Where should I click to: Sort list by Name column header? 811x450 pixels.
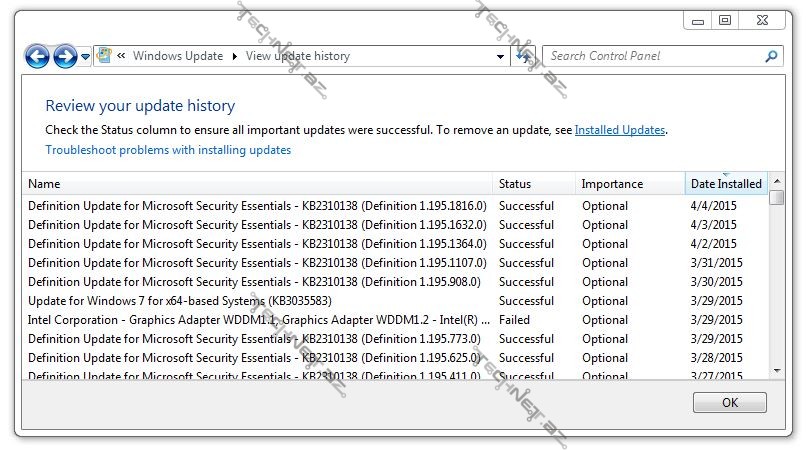pos(258,184)
